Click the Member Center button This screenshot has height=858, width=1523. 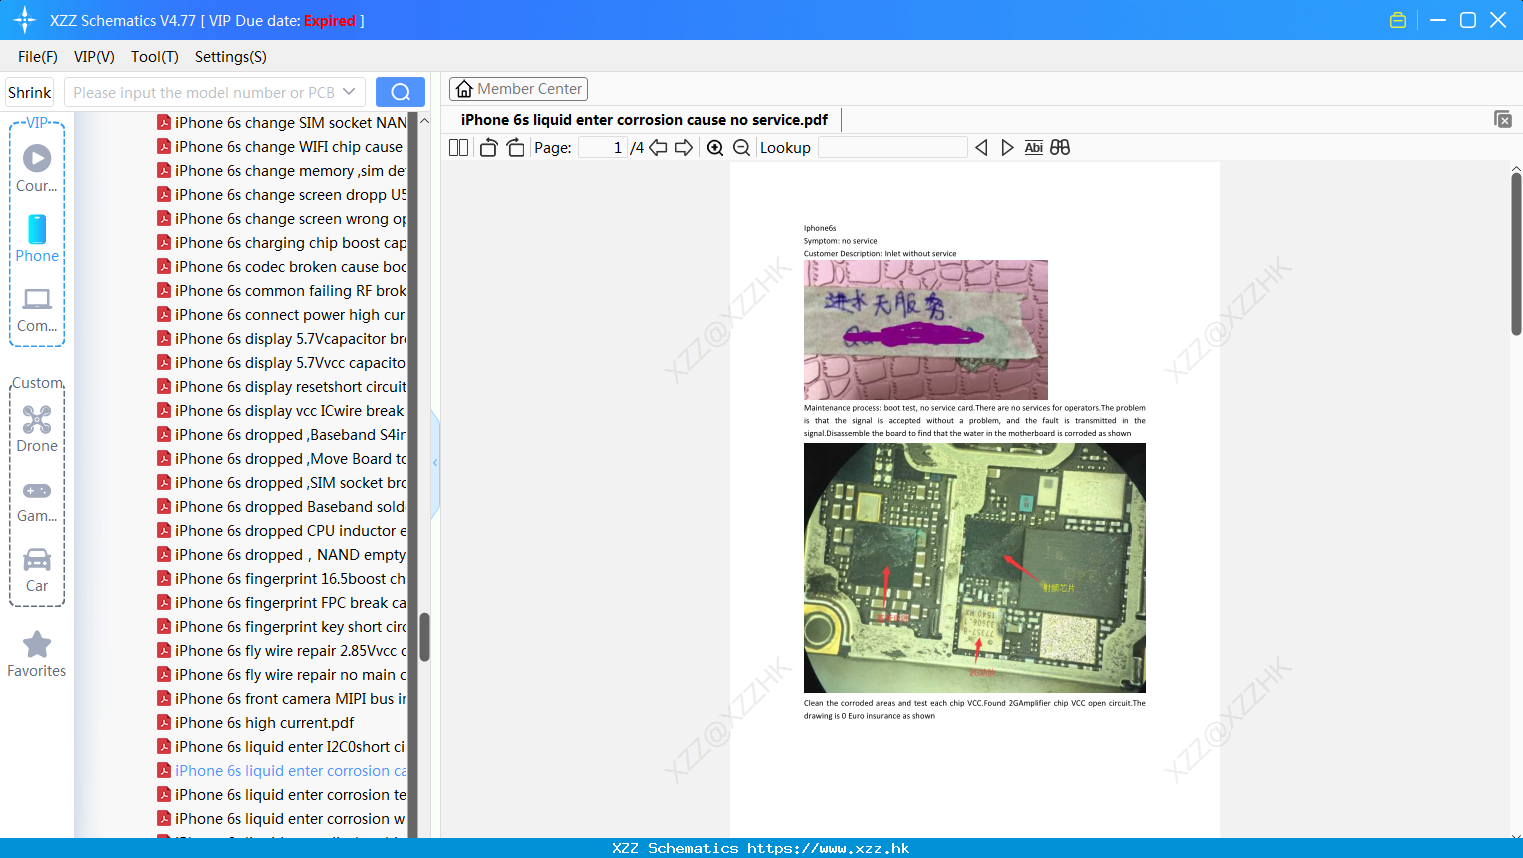coord(518,89)
